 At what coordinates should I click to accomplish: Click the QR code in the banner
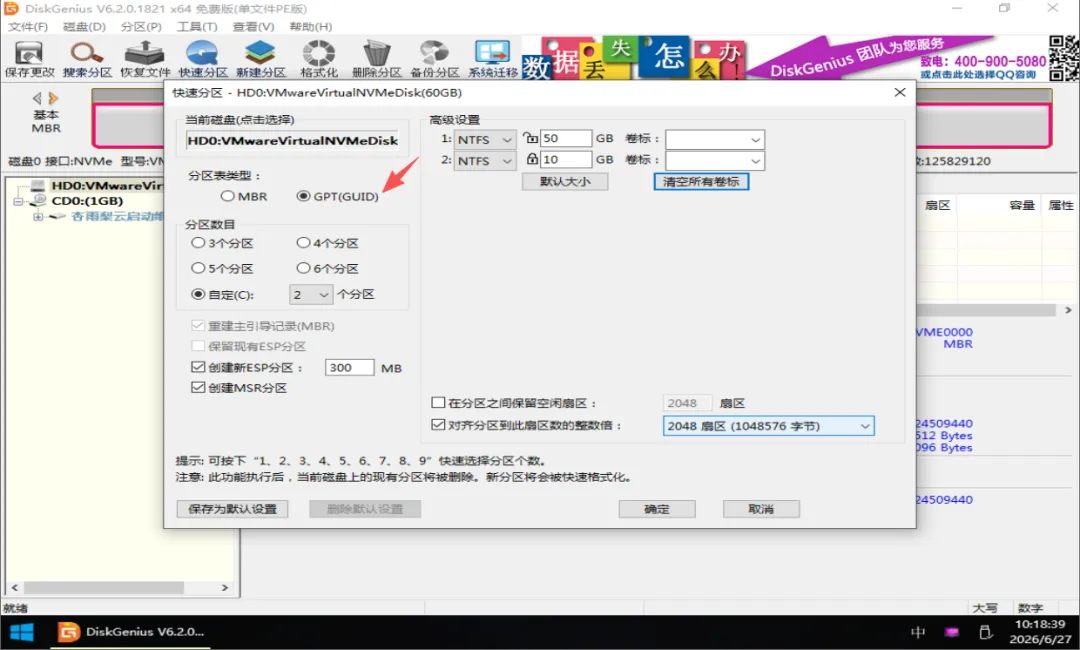click(x=1063, y=58)
